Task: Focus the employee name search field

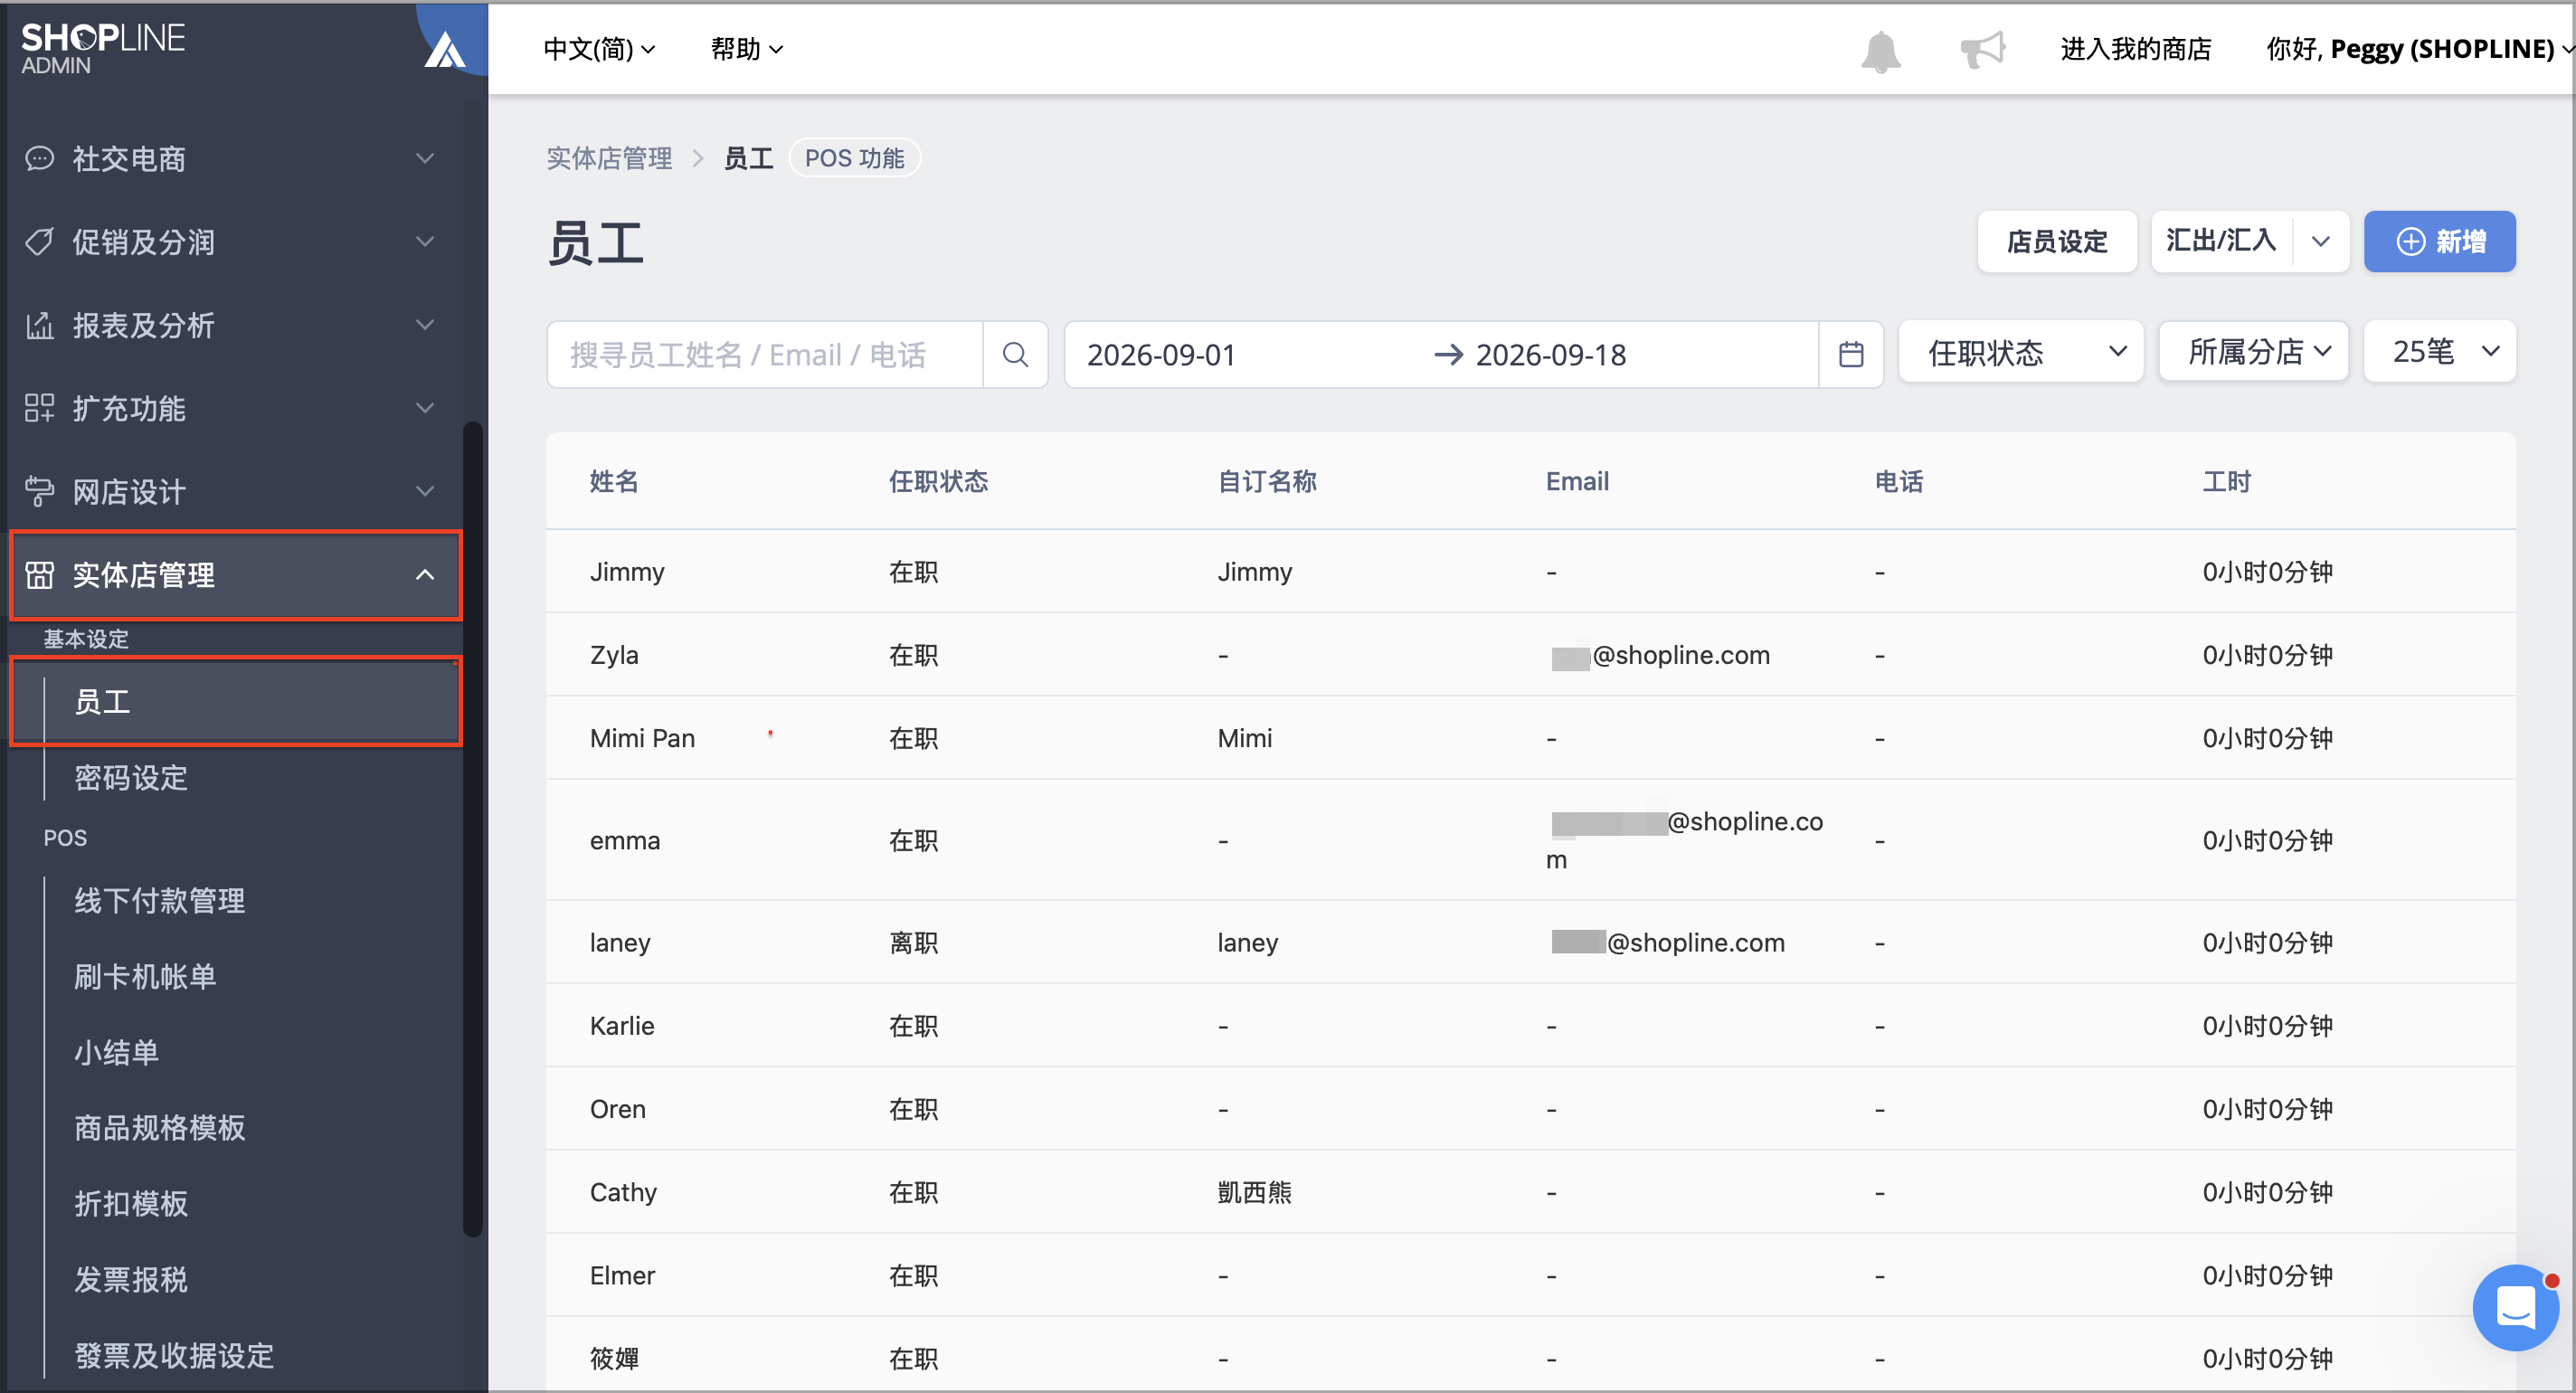Action: coord(765,354)
